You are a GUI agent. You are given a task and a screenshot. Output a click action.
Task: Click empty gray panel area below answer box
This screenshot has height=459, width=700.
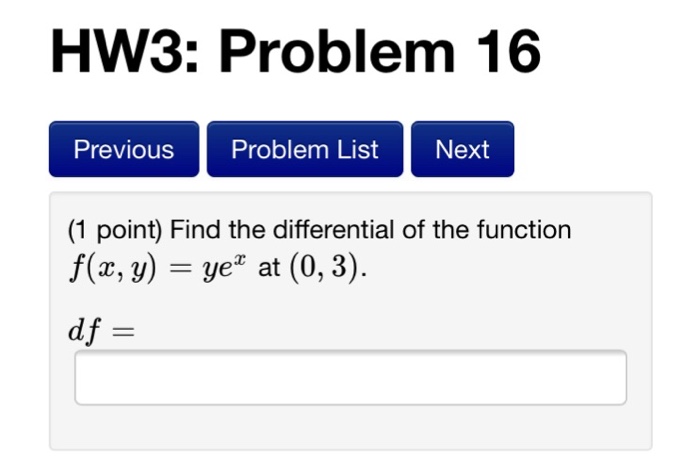point(350,428)
